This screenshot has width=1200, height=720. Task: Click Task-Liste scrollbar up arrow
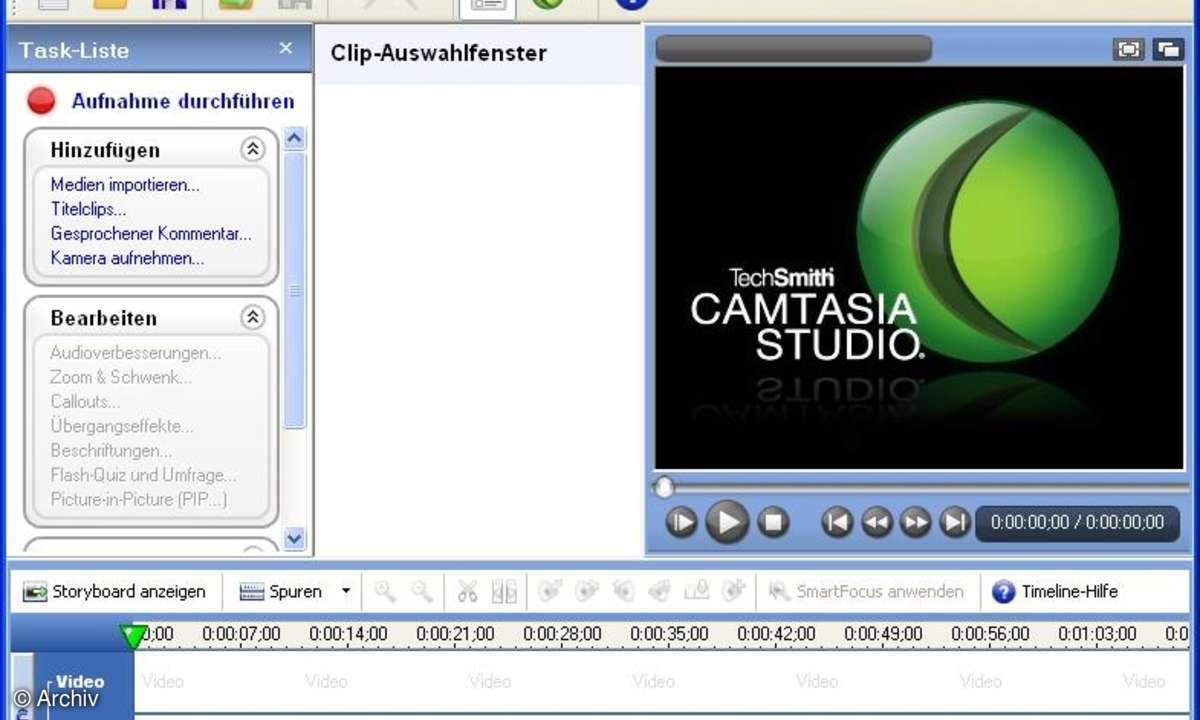294,138
